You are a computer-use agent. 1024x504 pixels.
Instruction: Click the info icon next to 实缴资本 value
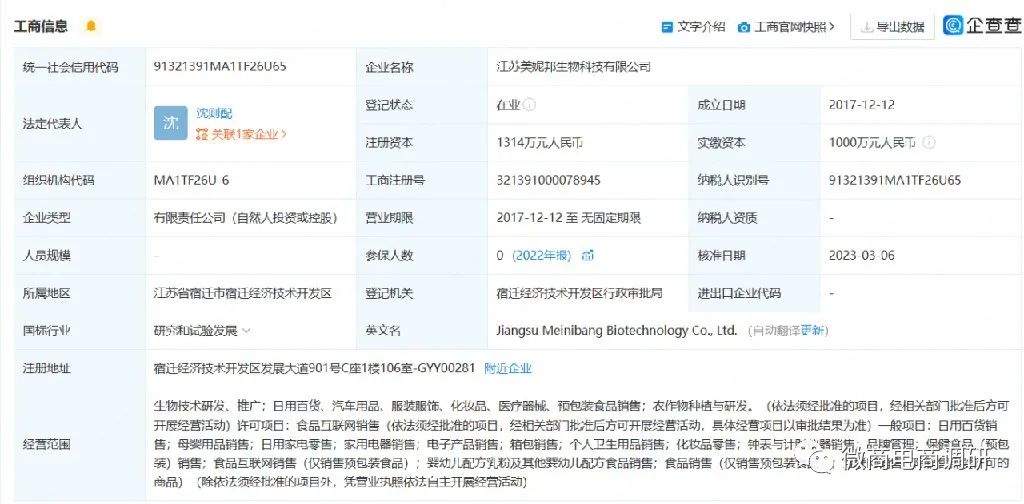(x=929, y=143)
